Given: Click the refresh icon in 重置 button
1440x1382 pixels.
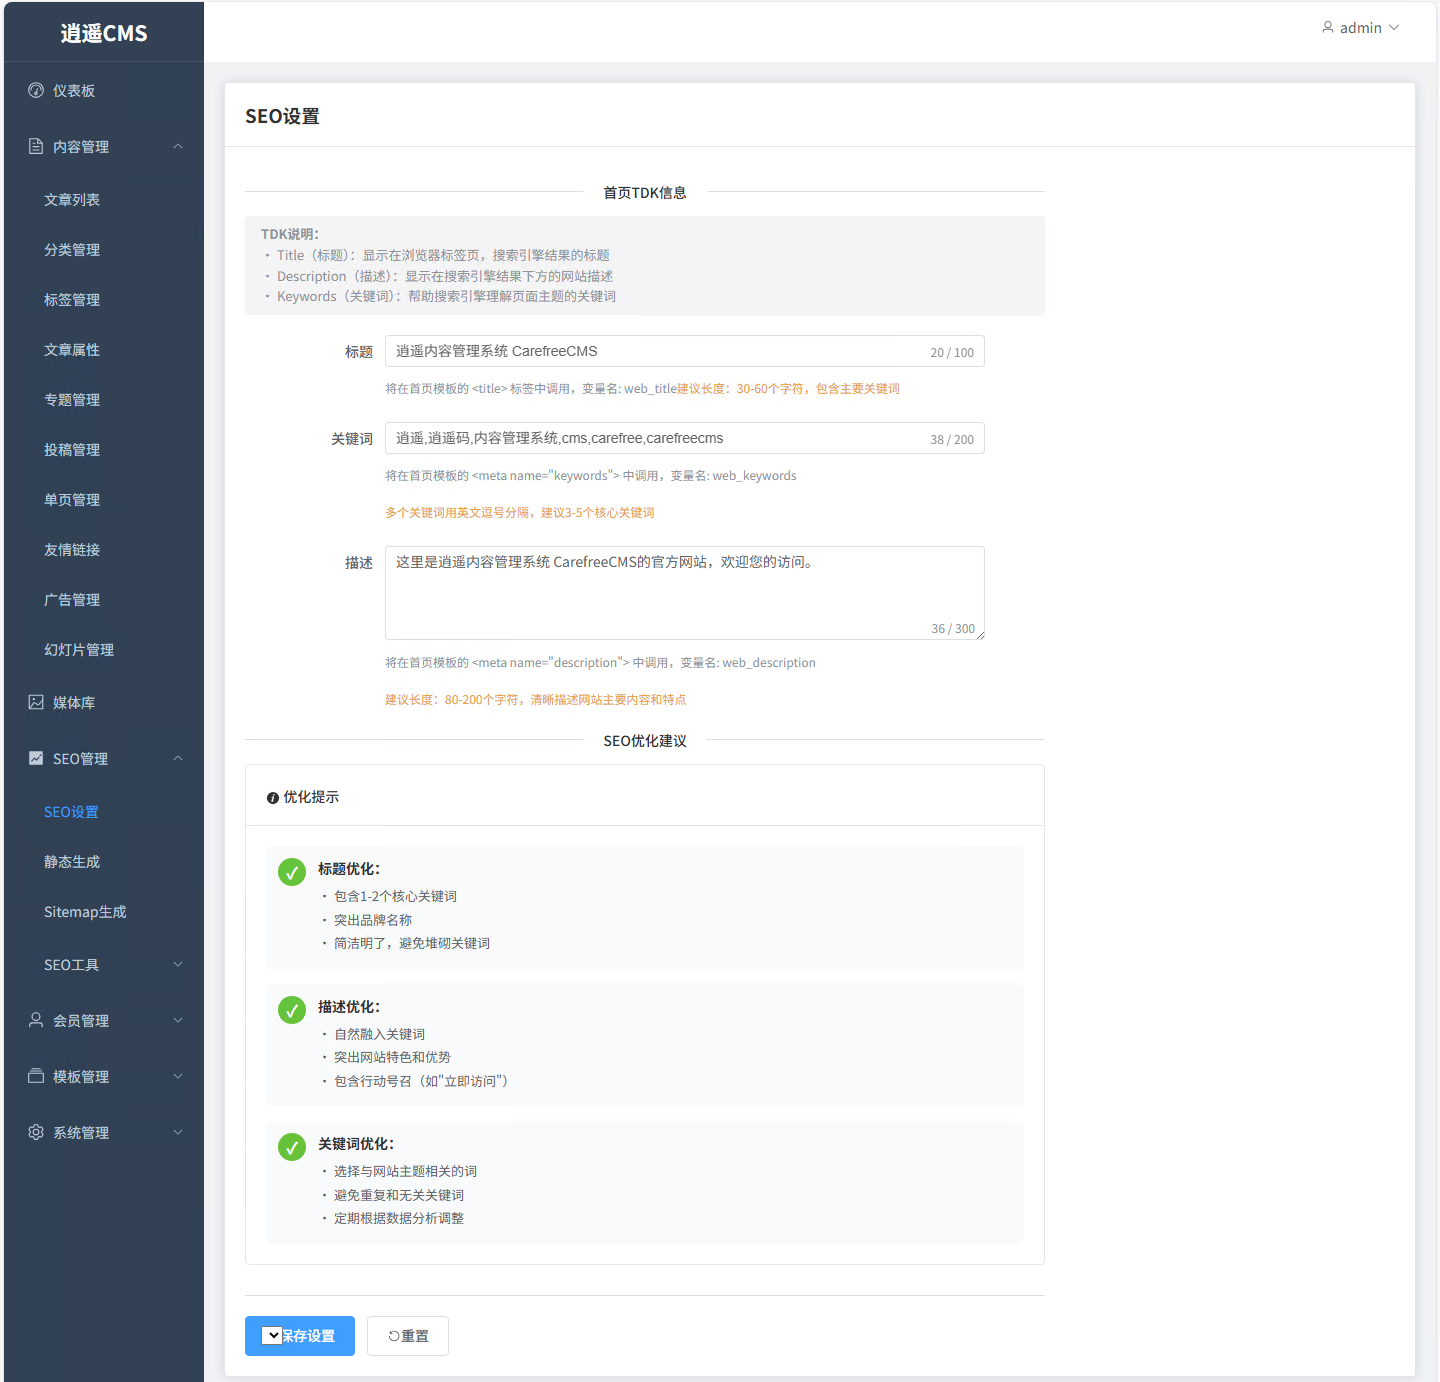Looking at the screenshot, I should [394, 1336].
